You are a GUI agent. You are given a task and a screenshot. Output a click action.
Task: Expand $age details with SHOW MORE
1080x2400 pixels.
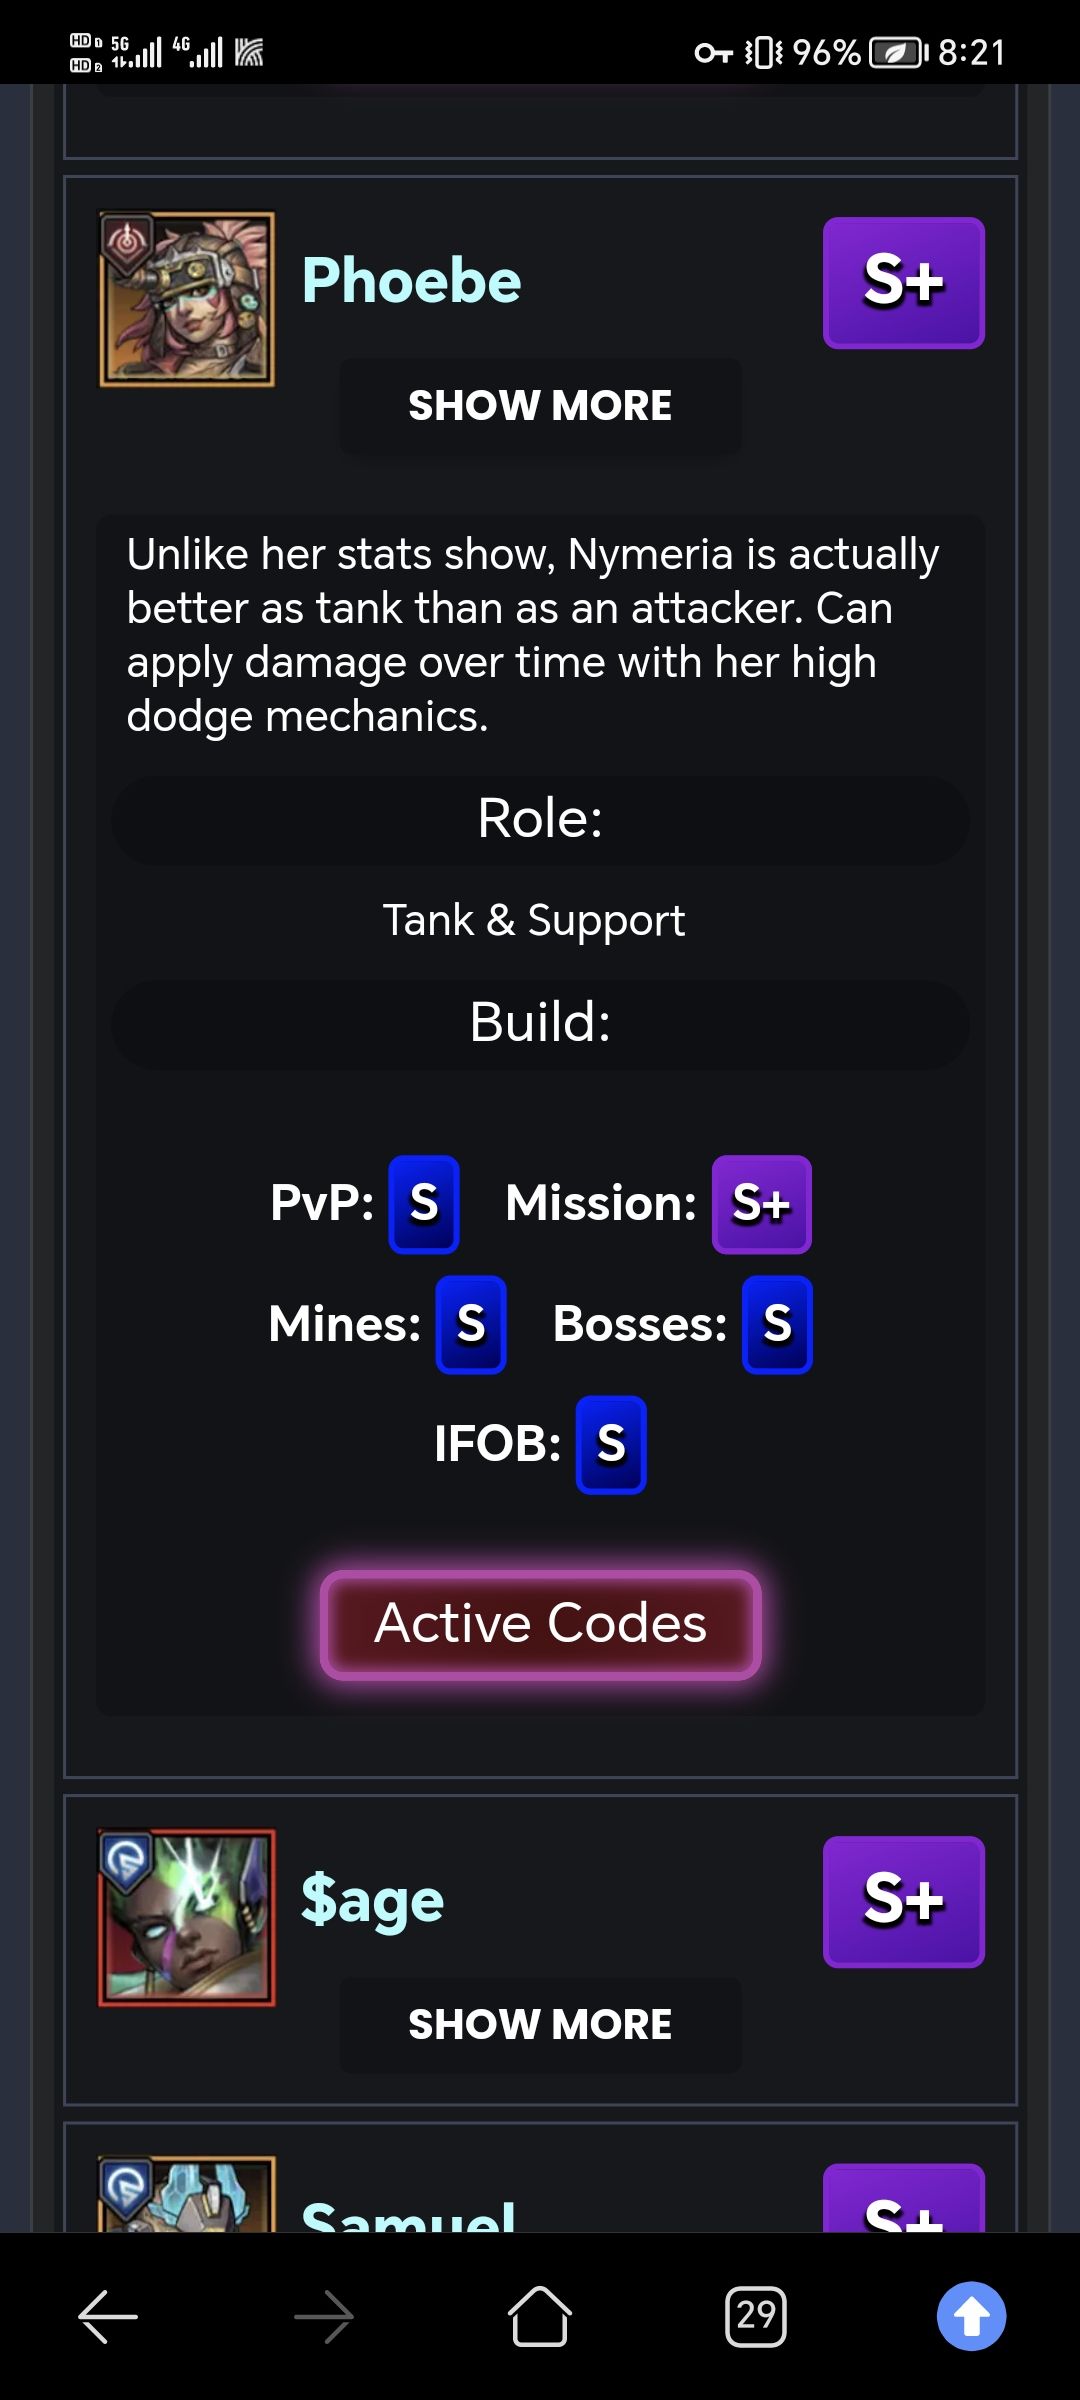[x=540, y=2025]
